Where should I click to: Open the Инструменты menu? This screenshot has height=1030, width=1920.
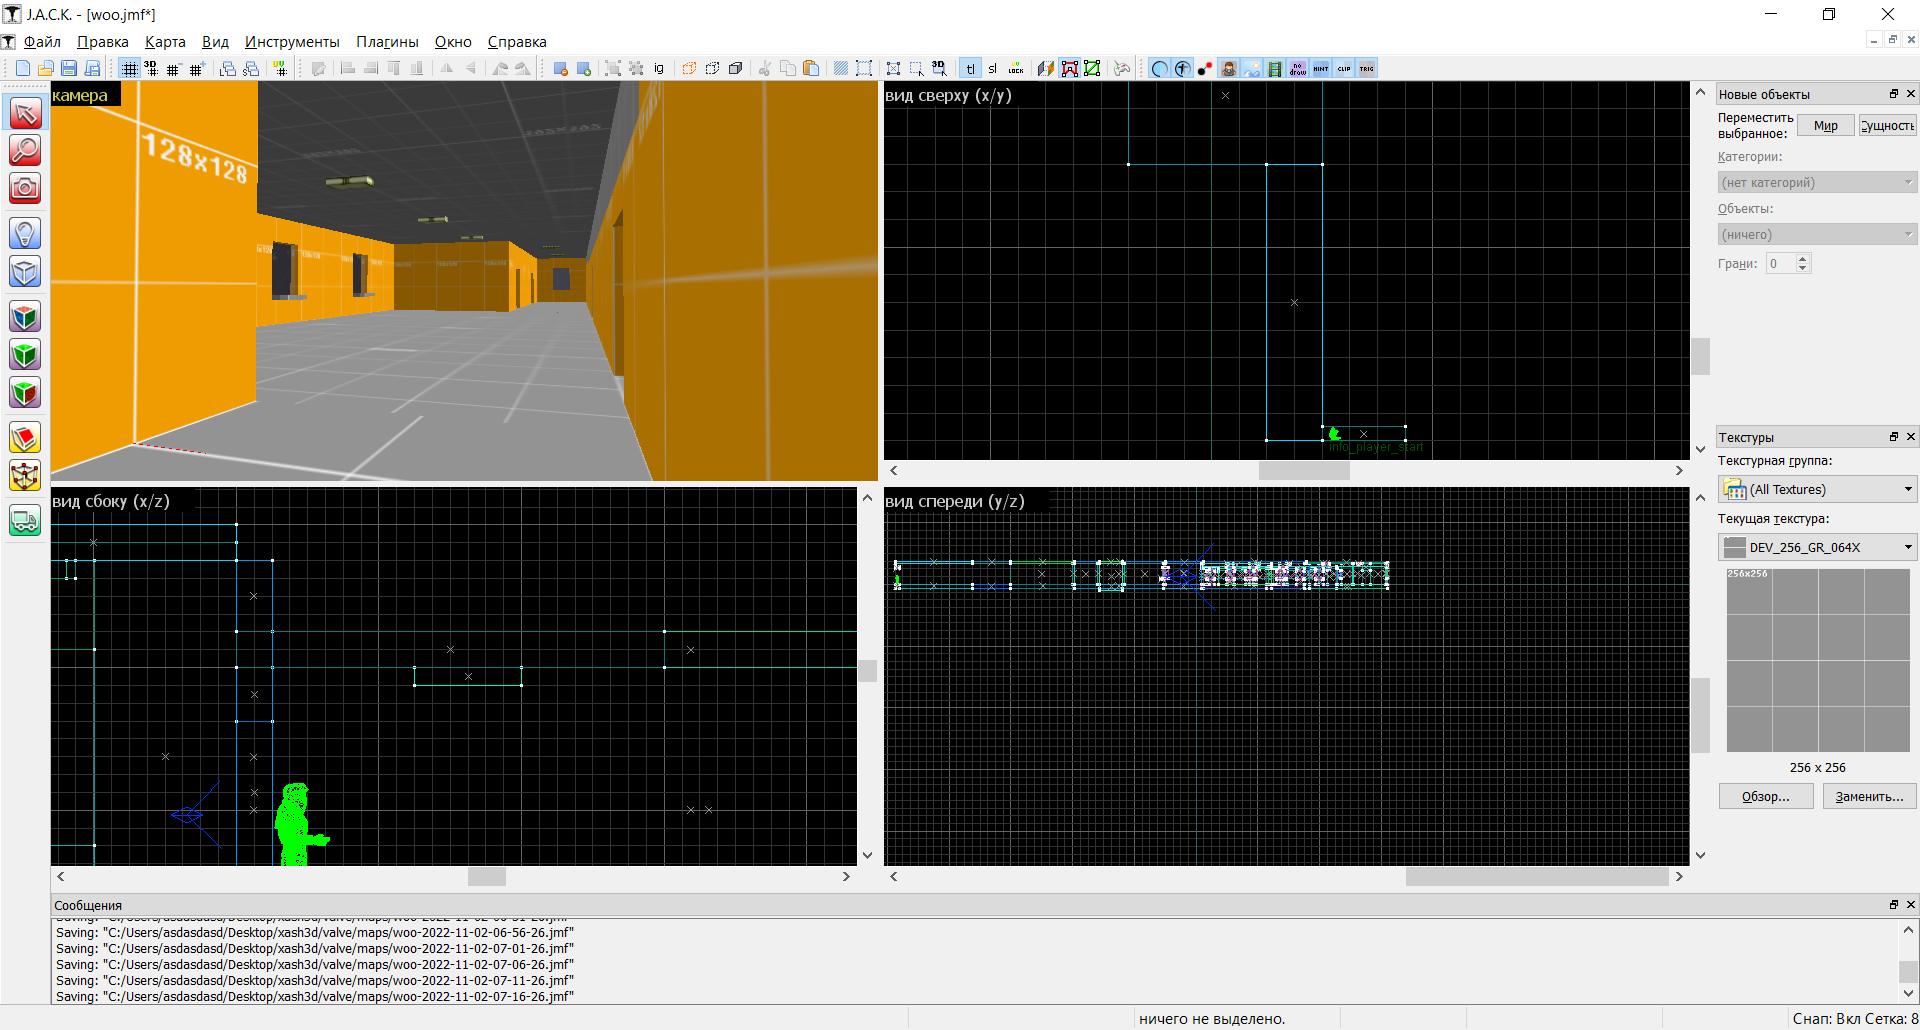(x=292, y=42)
